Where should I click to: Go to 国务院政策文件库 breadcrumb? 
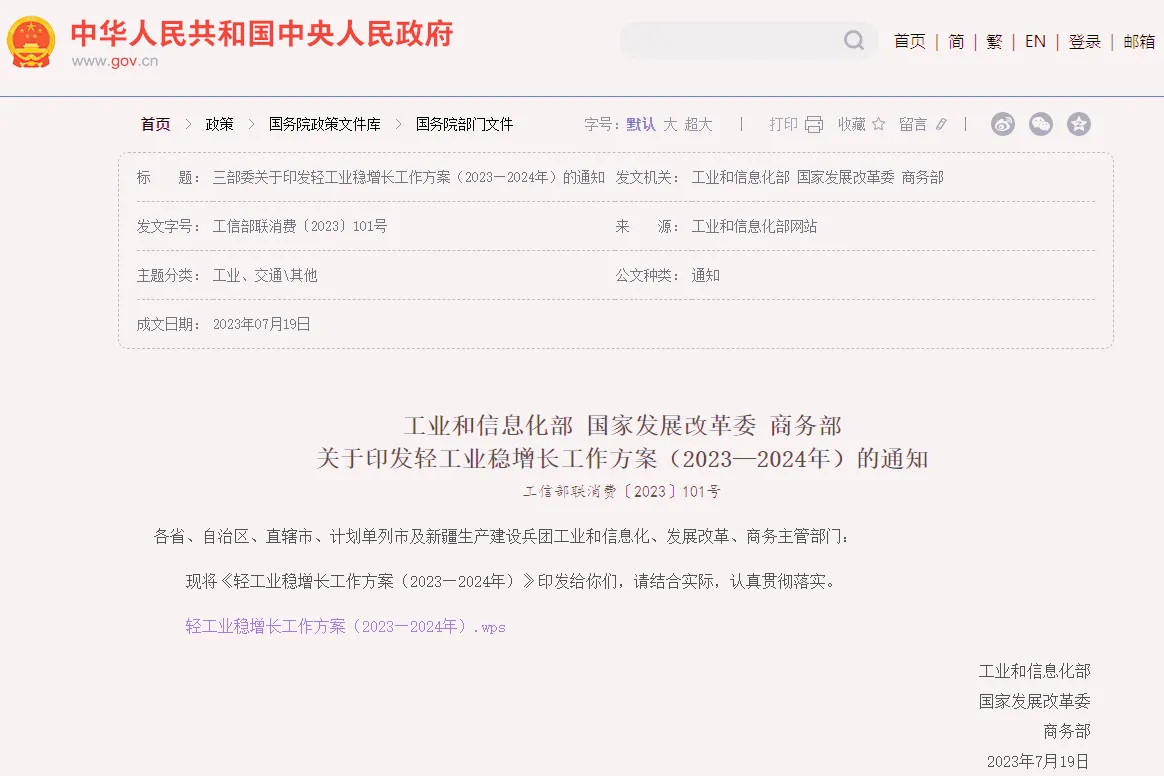(324, 124)
